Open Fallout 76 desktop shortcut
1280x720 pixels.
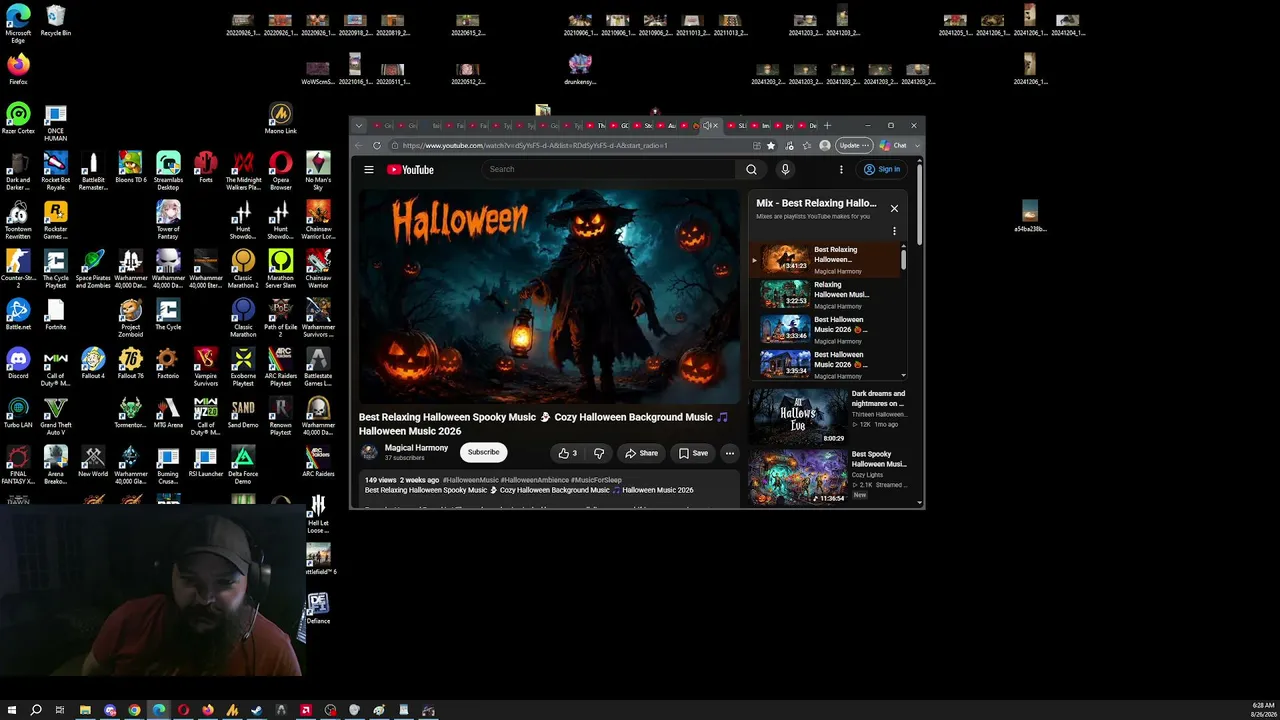click(130, 364)
